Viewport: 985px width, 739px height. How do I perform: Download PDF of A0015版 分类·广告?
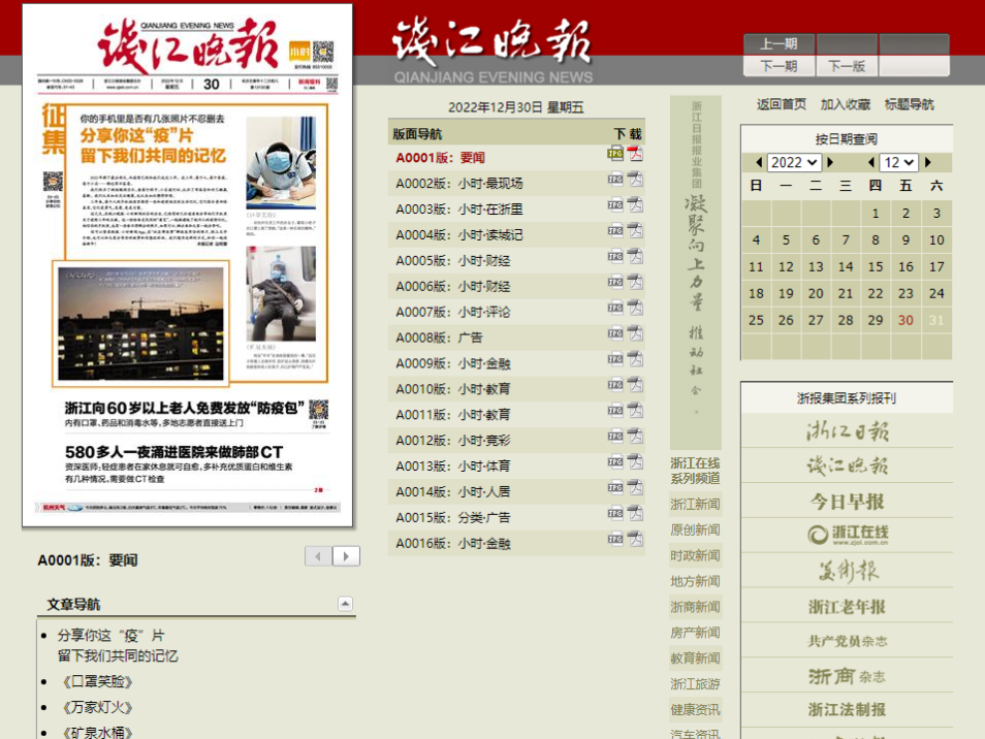click(x=635, y=513)
